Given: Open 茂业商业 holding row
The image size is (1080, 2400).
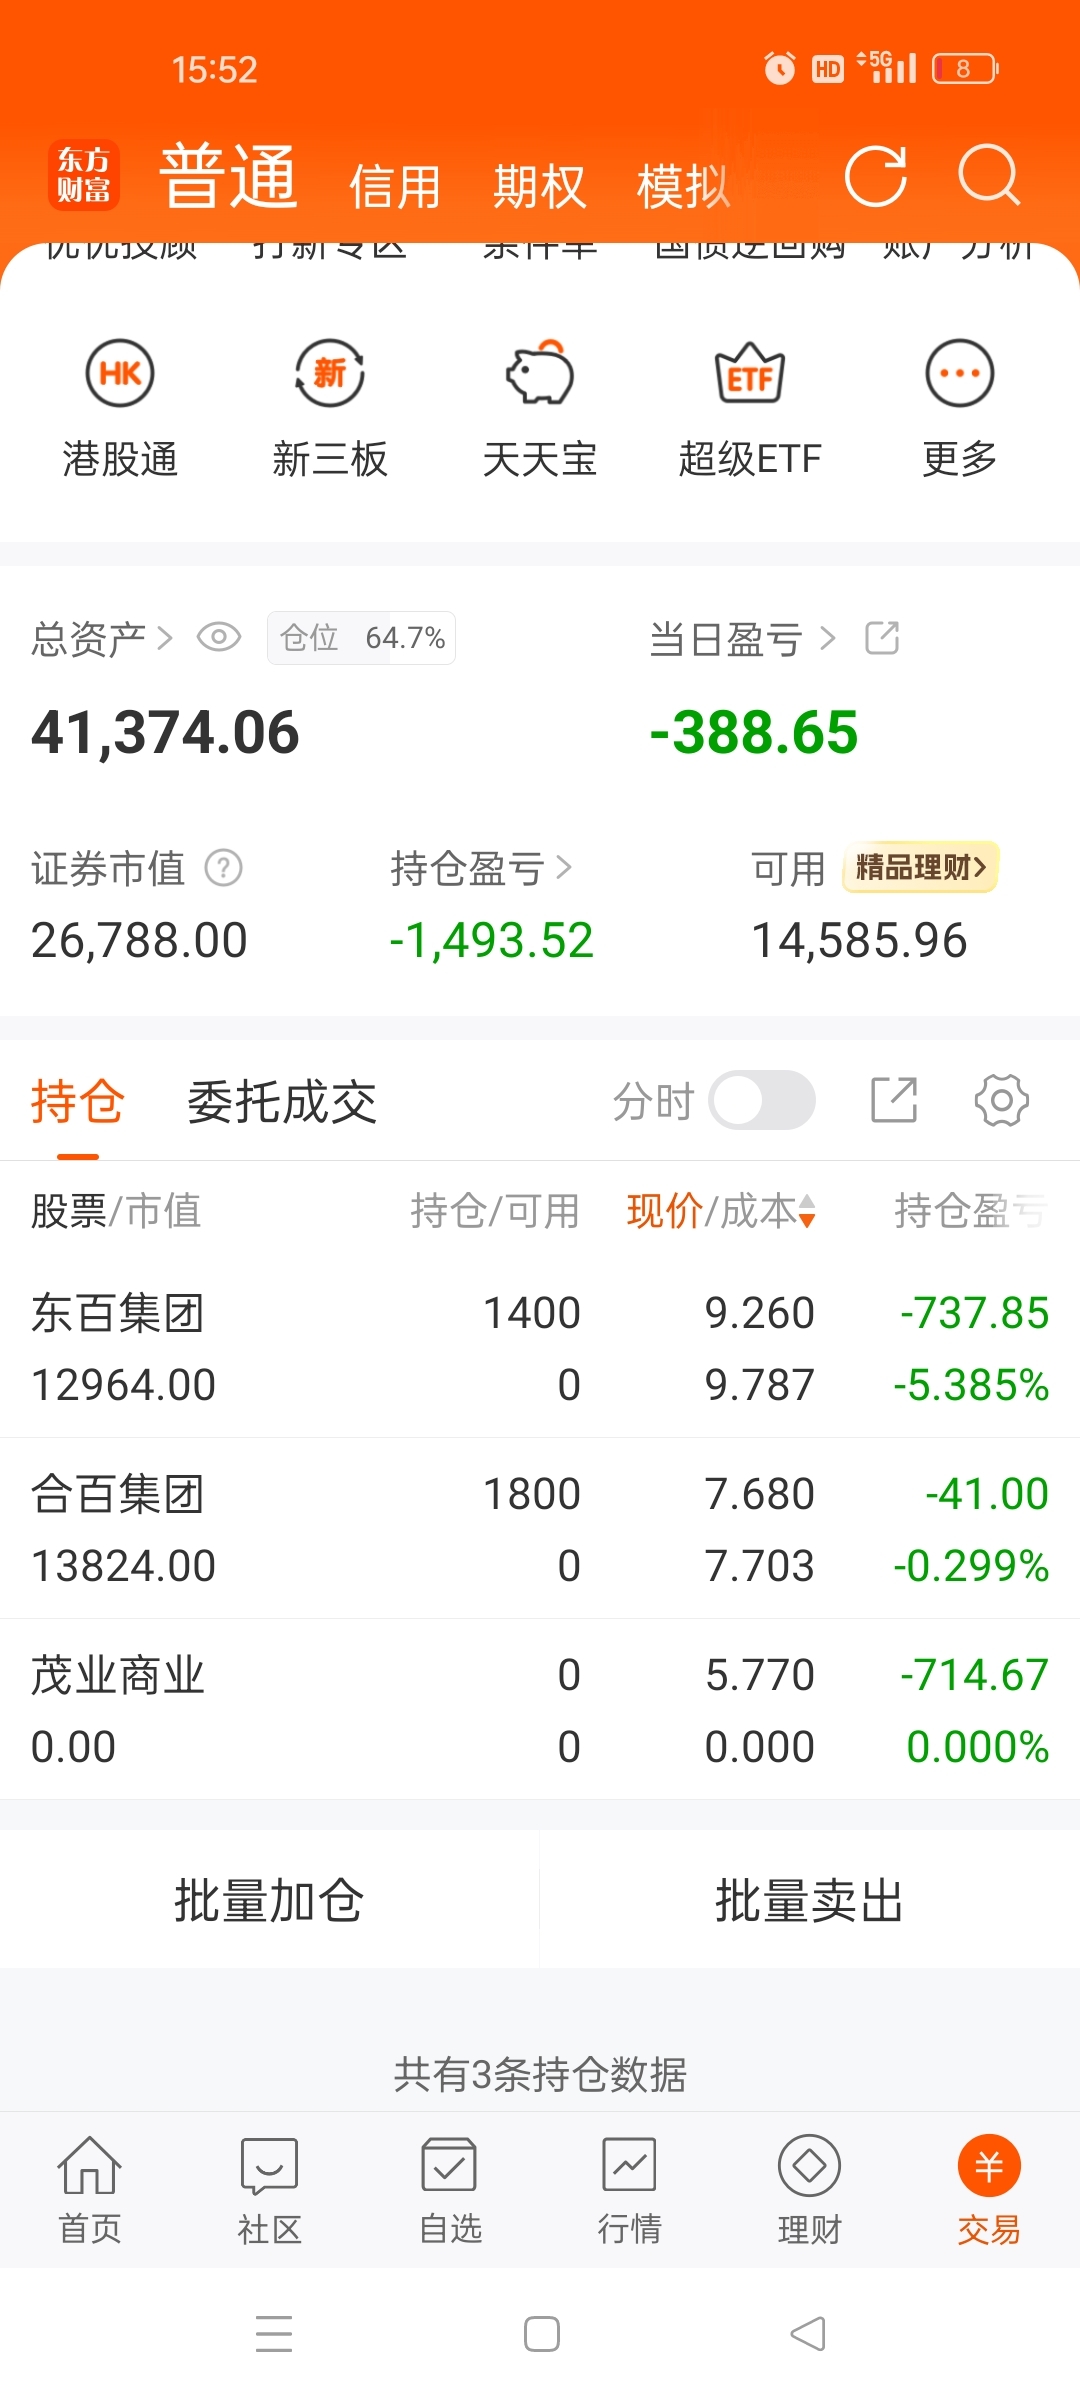Looking at the screenshot, I should click(x=540, y=1710).
